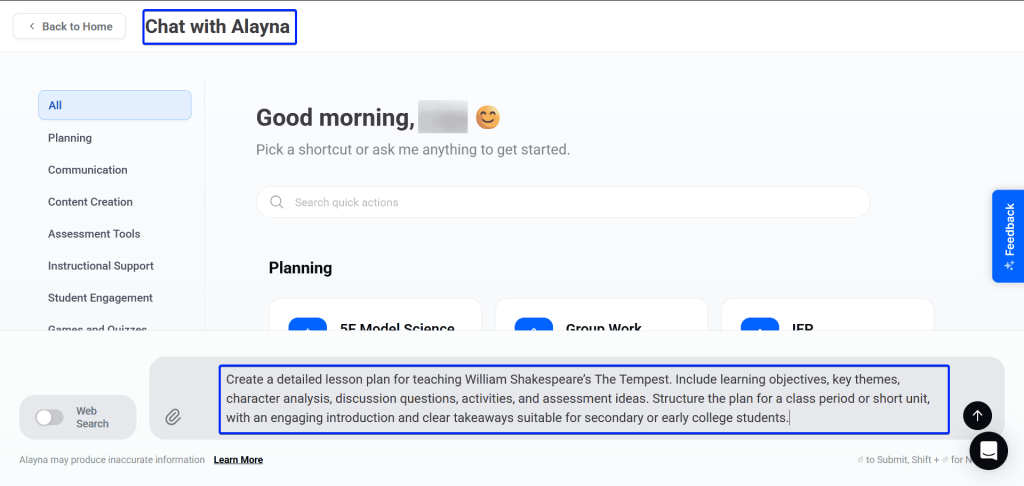The height and width of the screenshot is (486, 1024).
Task: Go Back to Home
Action: point(69,26)
